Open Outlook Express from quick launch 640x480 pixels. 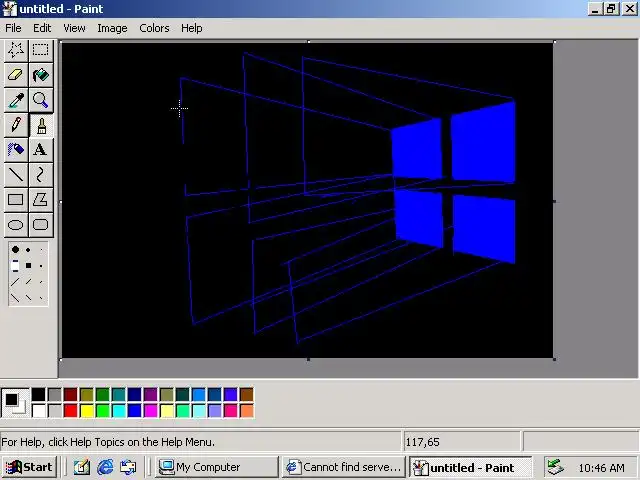pos(128,467)
